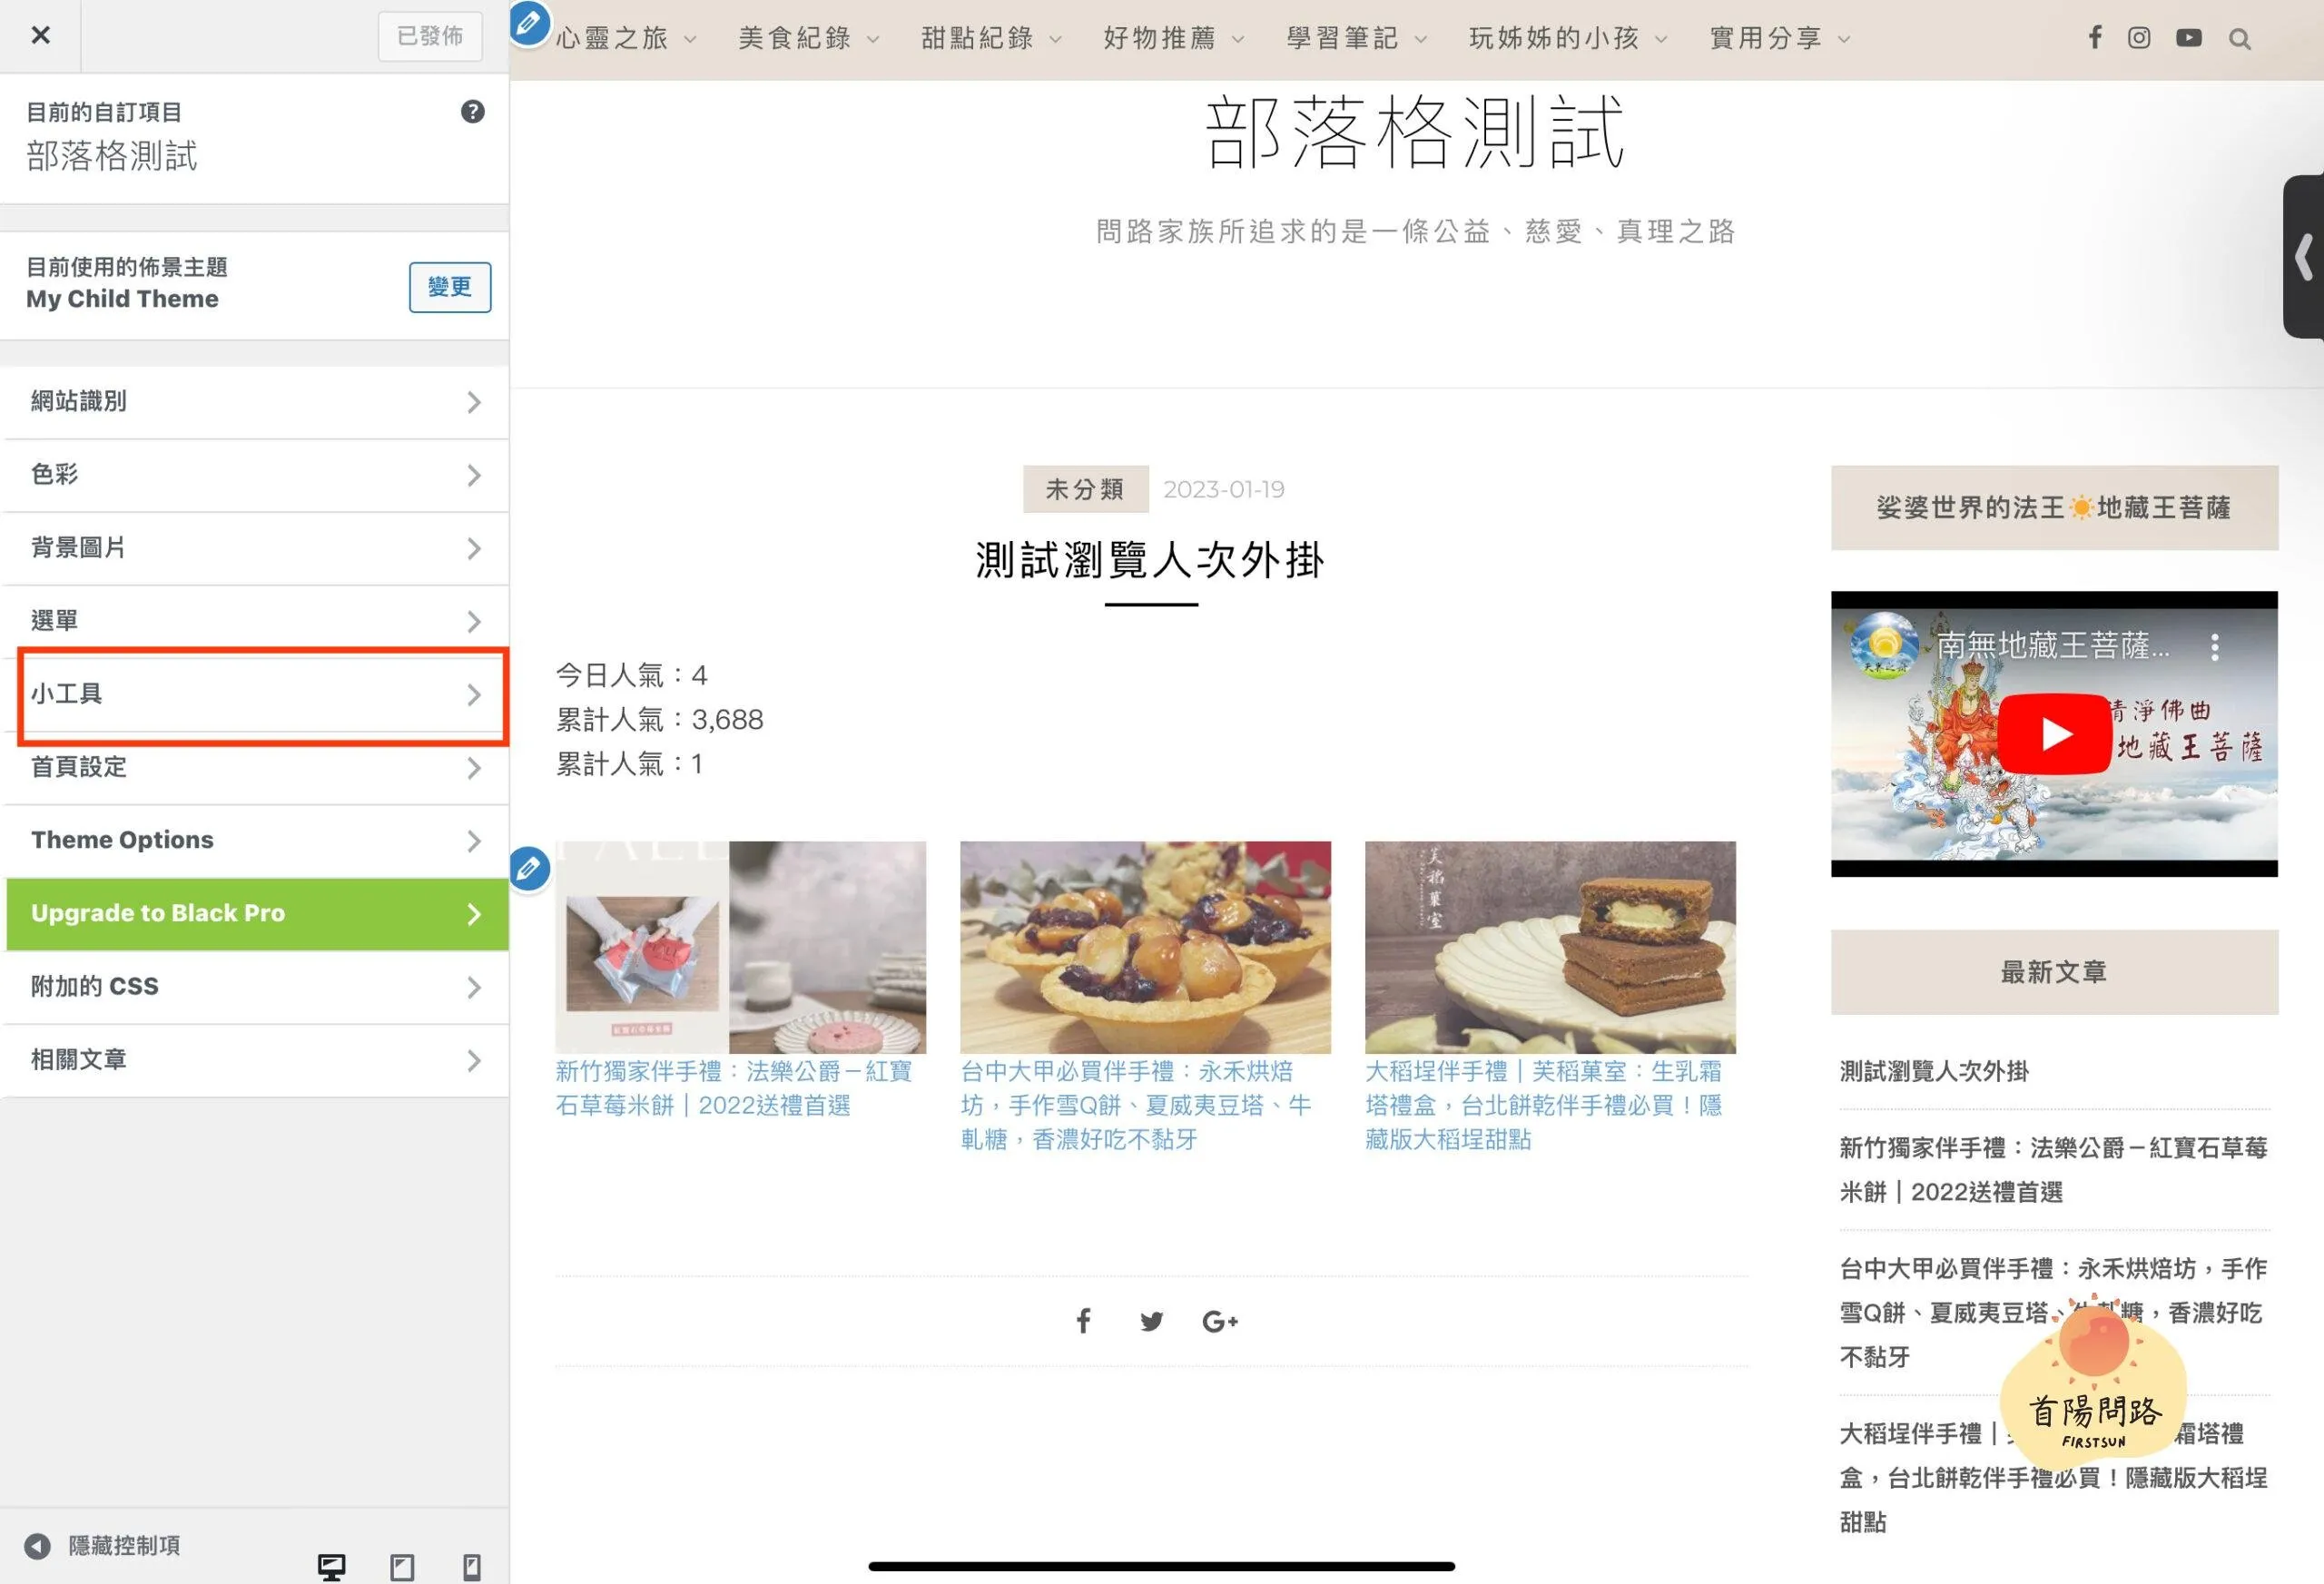The height and width of the screenshot is (1584, 2324).
Task: Open the YouTube icon in header
Action: tap(2188, 38)
